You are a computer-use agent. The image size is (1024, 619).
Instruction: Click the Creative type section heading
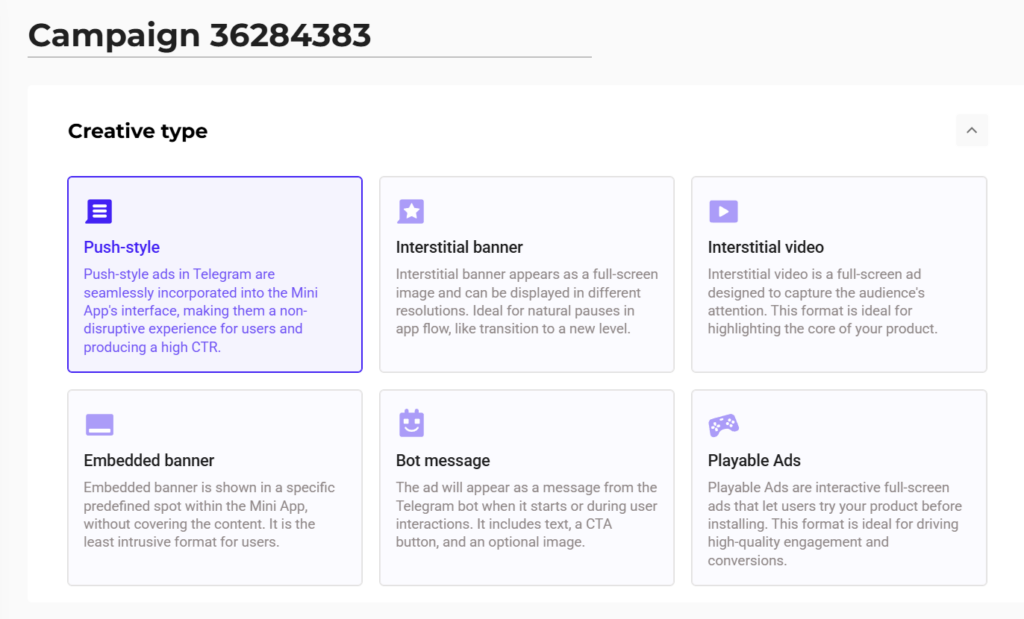(138, 131)
